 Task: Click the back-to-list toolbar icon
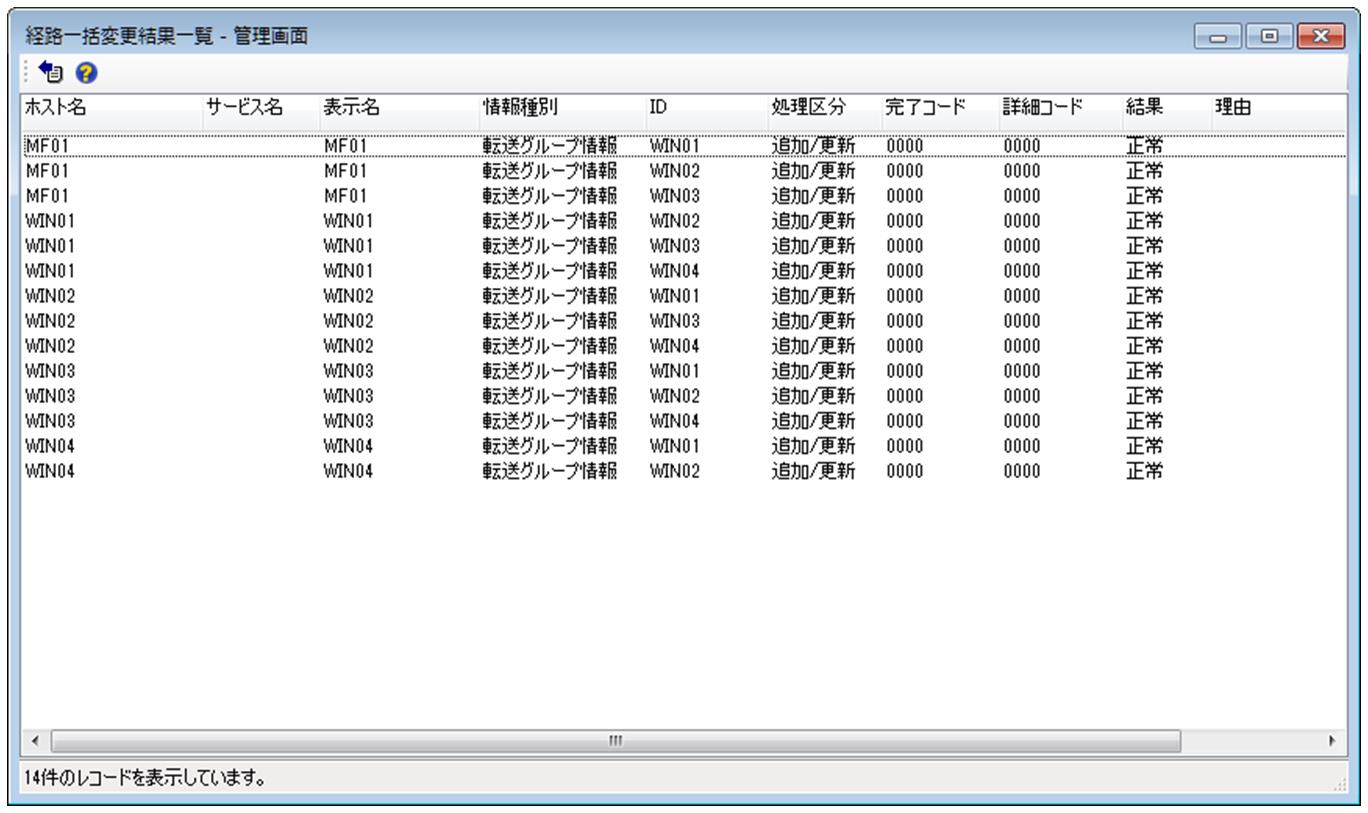(x=51, y=72)
